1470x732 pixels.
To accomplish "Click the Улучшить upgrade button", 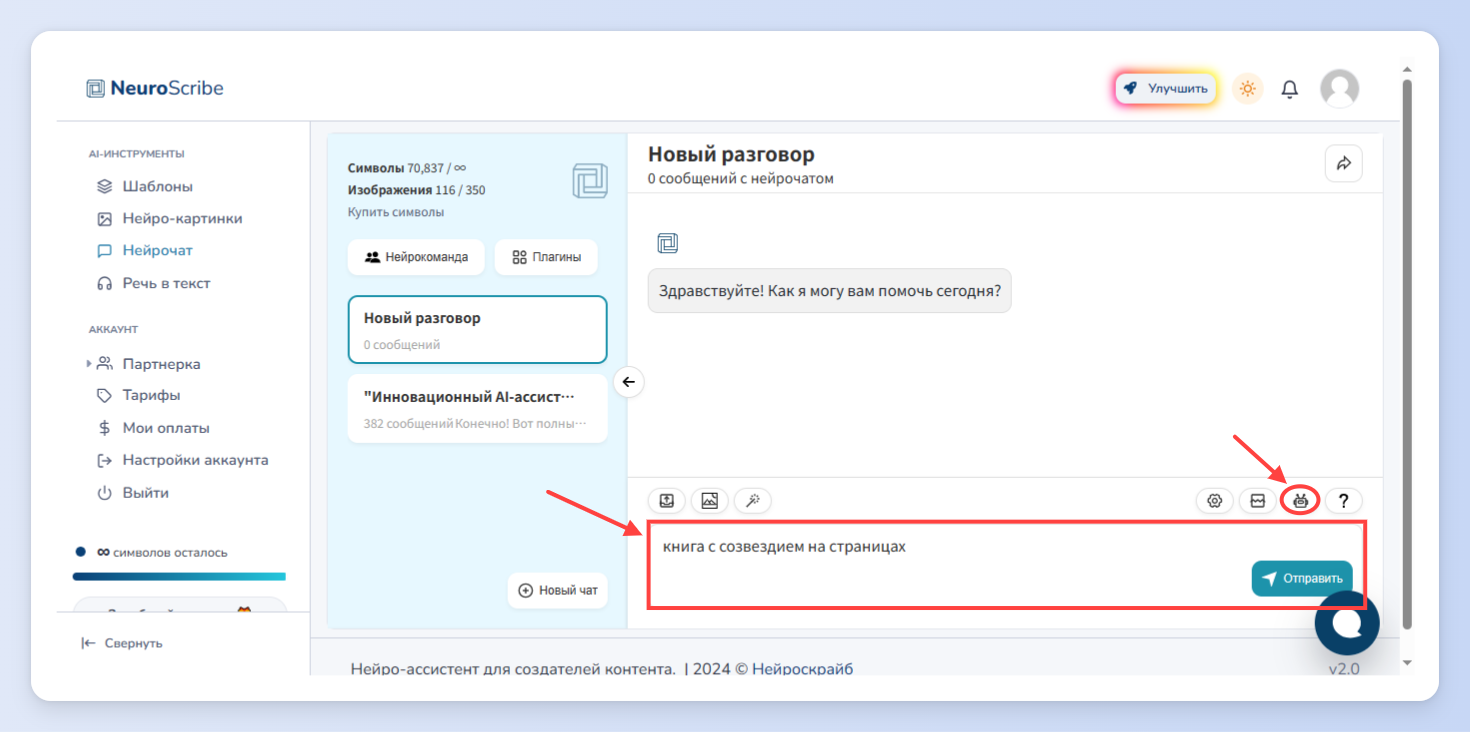I will pyautogui.click(x=1166, y=88).
